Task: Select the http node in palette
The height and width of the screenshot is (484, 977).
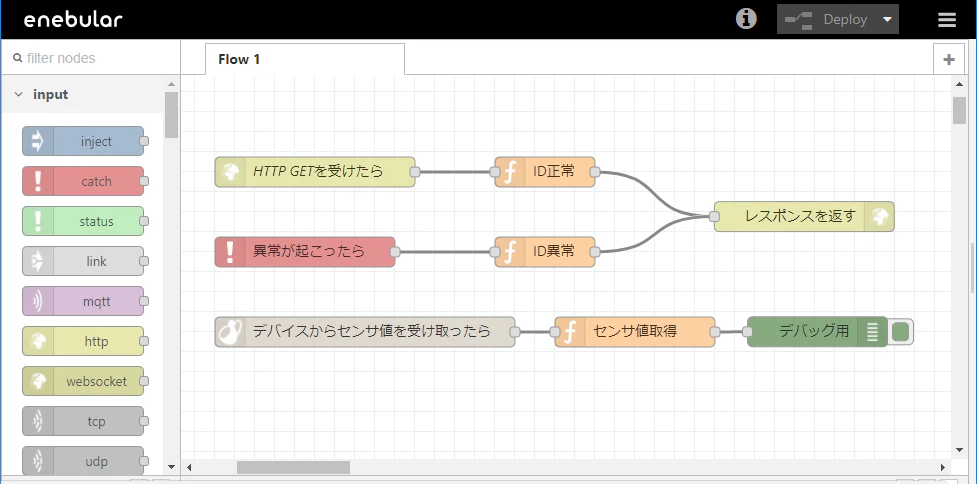Action: coord(83,341)
